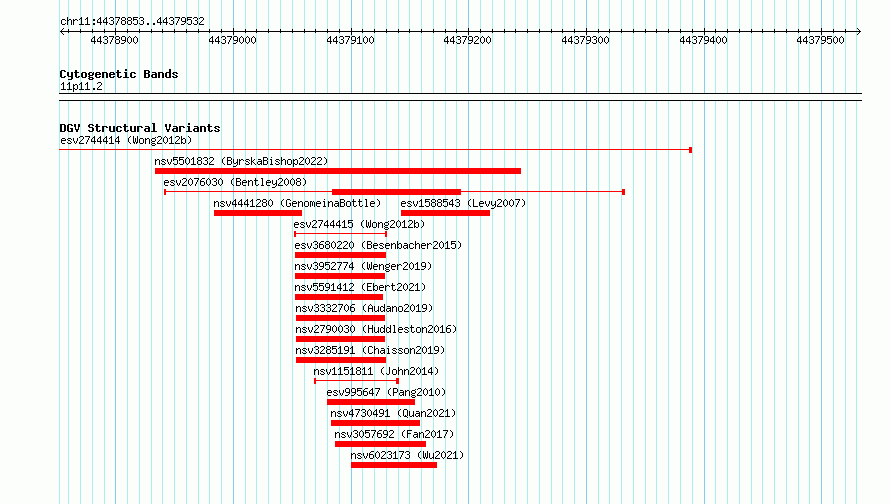Click the red bar under nsv6023173

(394, 465)
